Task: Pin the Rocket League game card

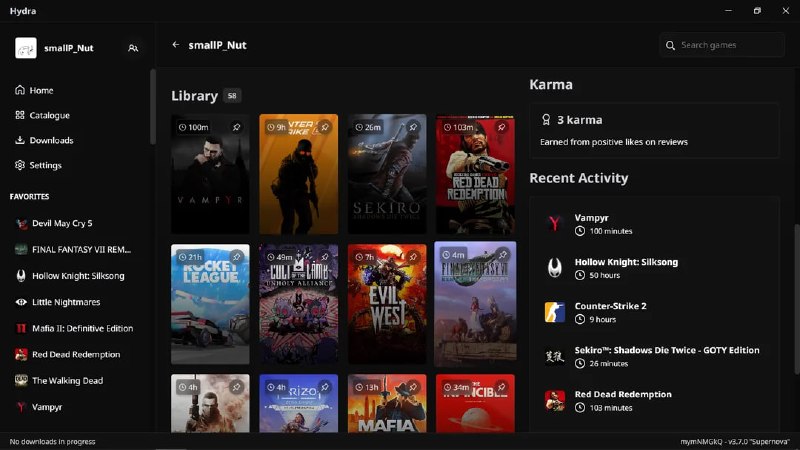Action: click(x=236, y=257)
